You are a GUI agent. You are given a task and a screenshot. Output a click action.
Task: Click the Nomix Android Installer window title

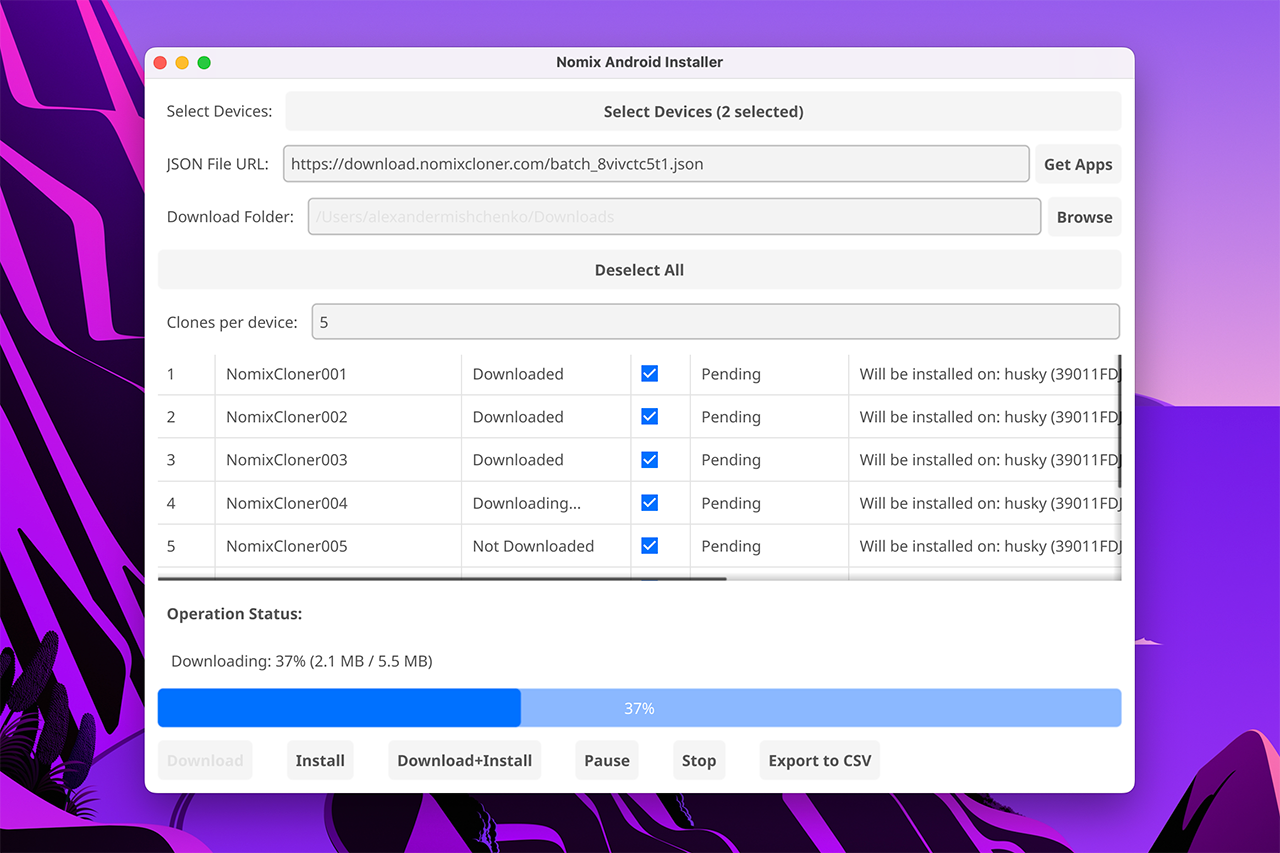pyautogui.click(x=639, y=62)
